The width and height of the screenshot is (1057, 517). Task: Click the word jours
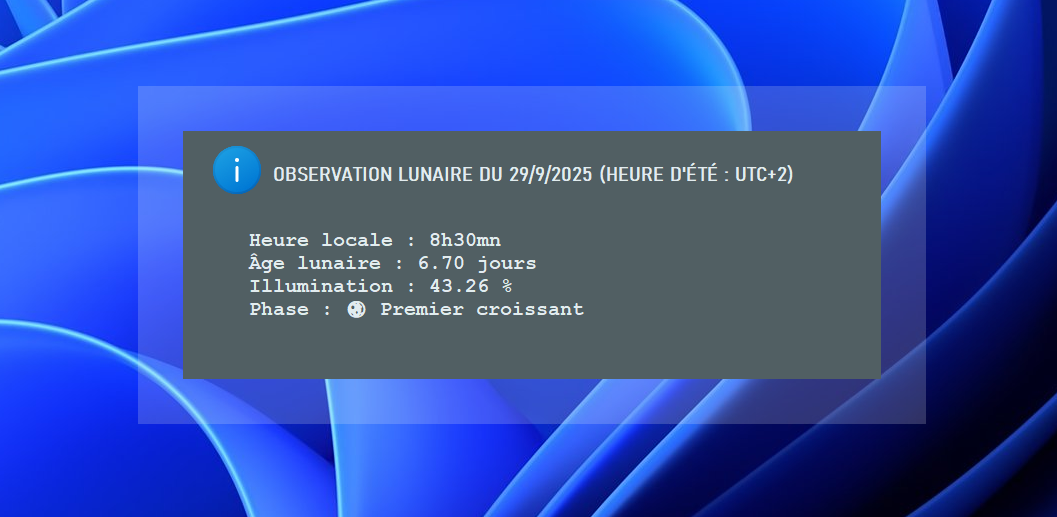(x=507, y=263)
